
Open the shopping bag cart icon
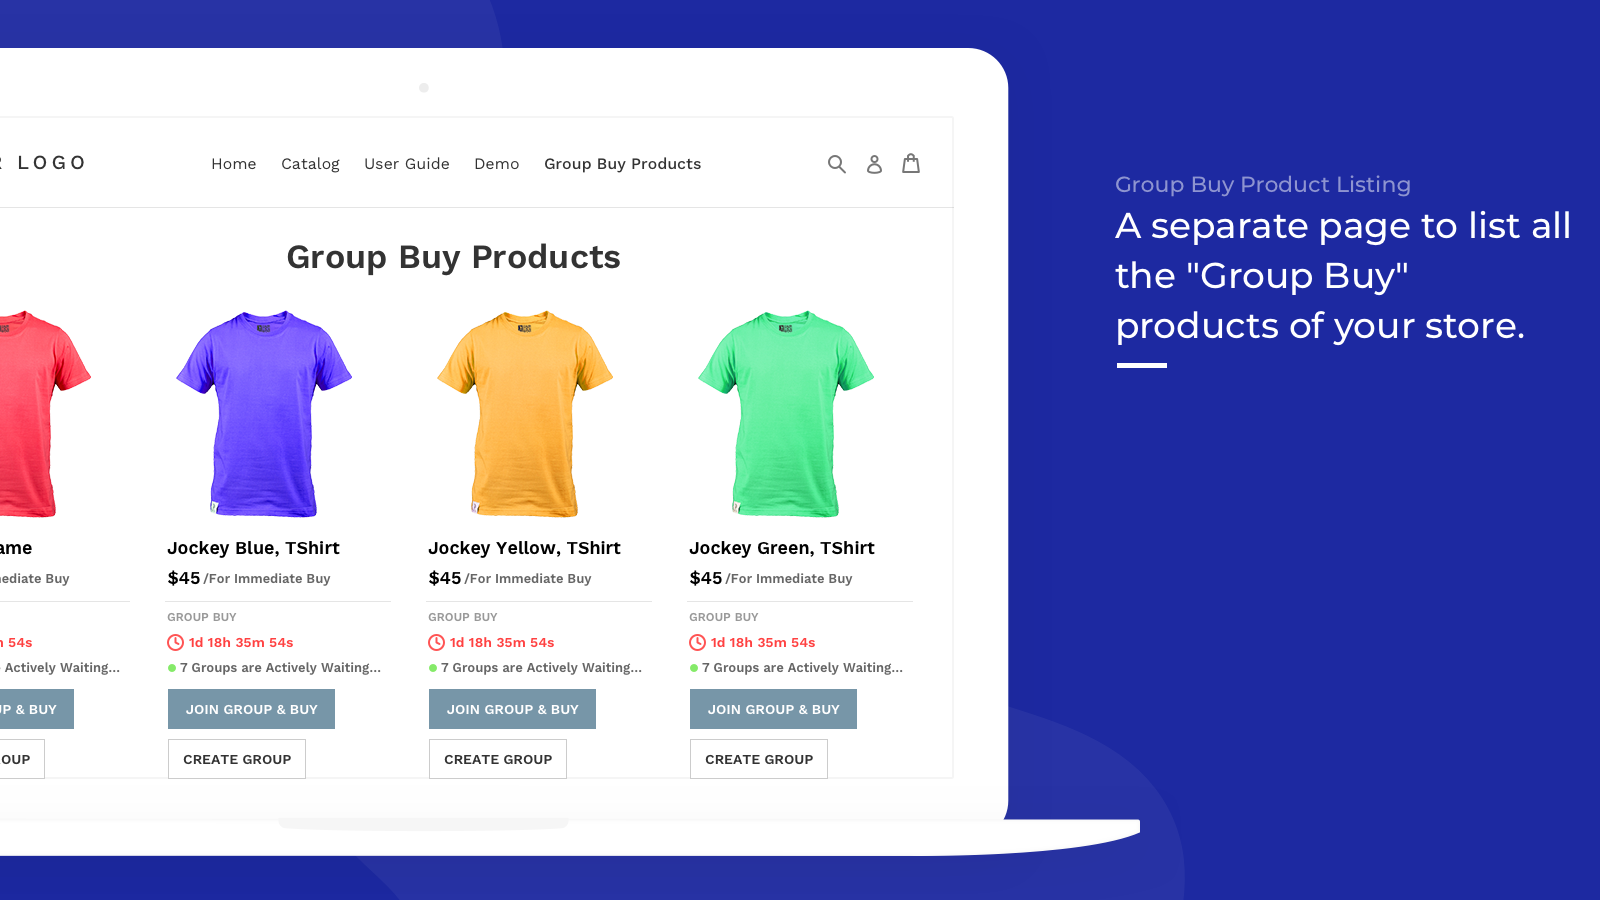[911, 163]
